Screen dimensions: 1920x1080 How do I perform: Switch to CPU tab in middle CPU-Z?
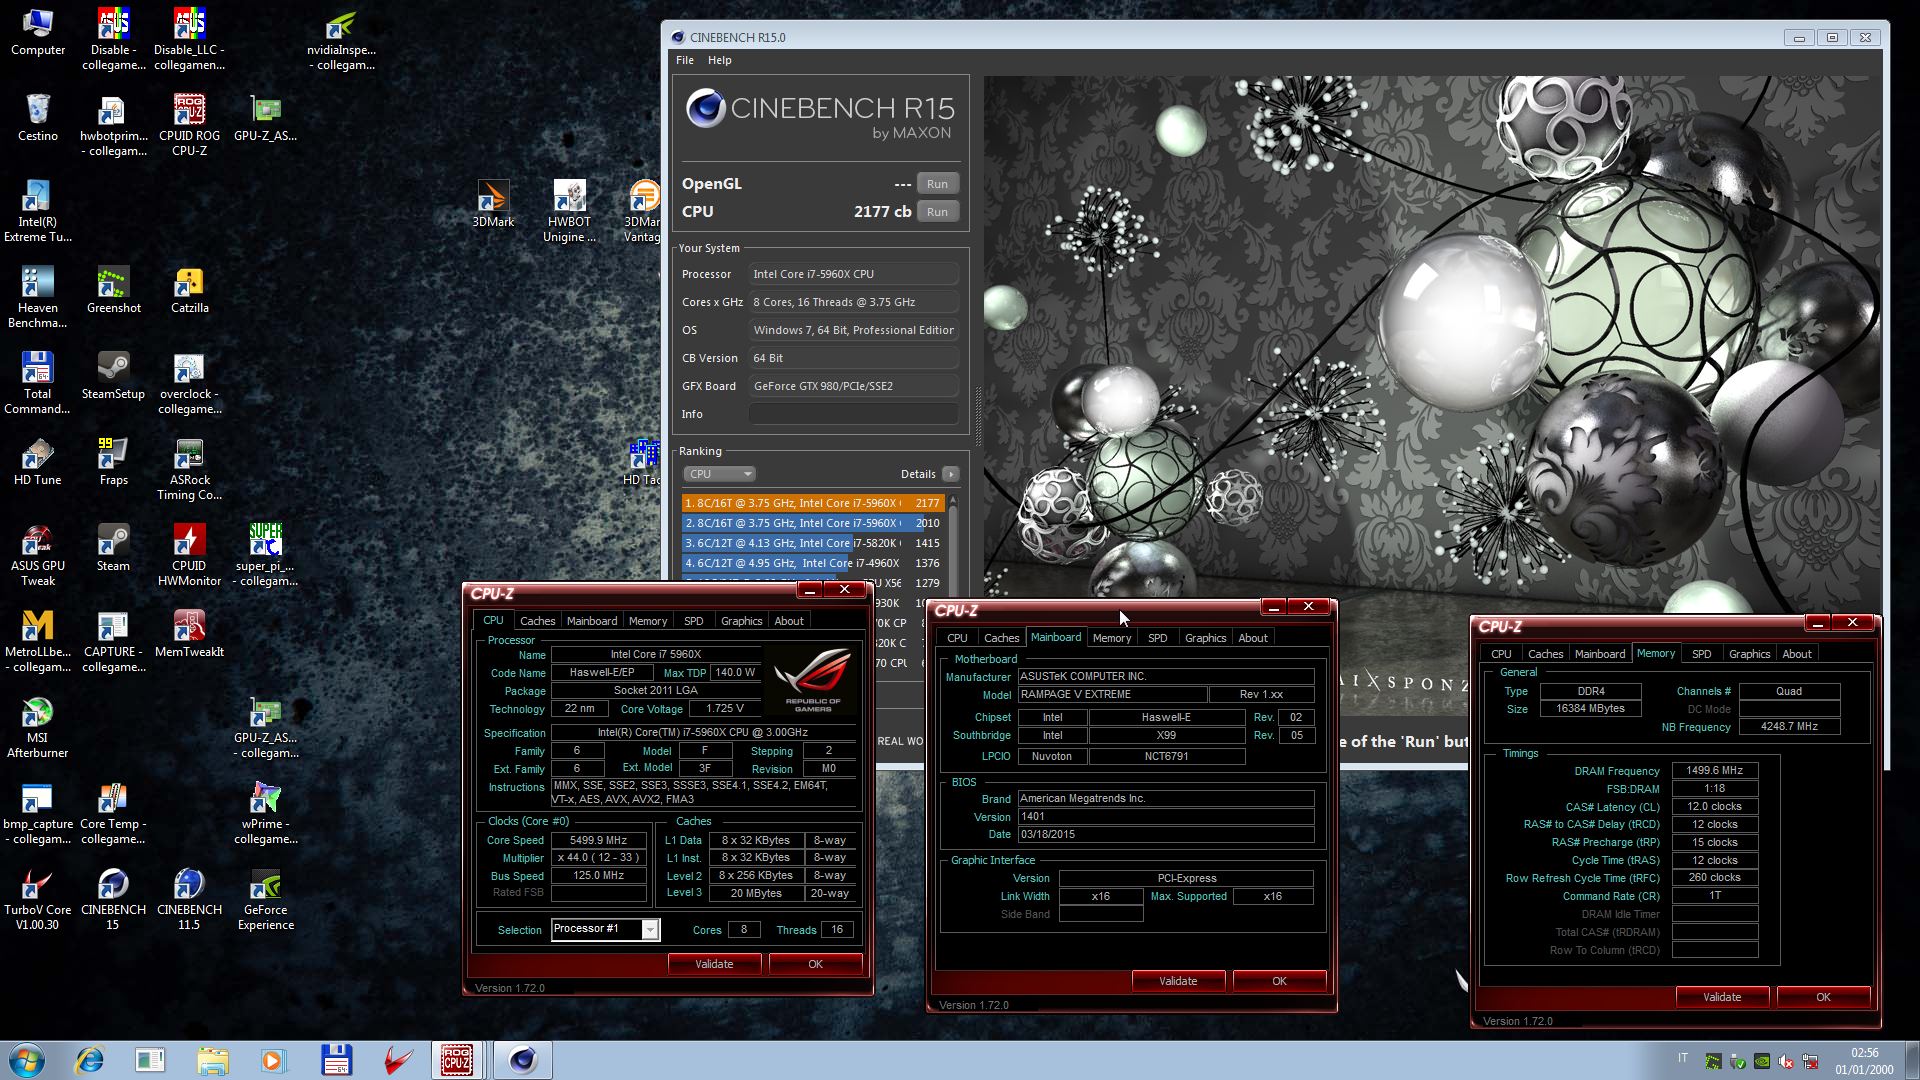957,638
